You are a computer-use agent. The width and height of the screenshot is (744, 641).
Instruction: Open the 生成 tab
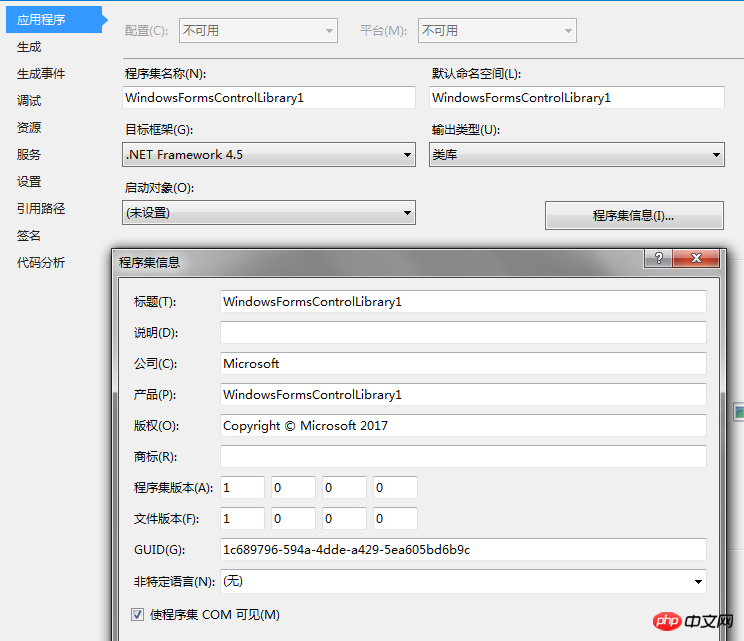point(29,47)
